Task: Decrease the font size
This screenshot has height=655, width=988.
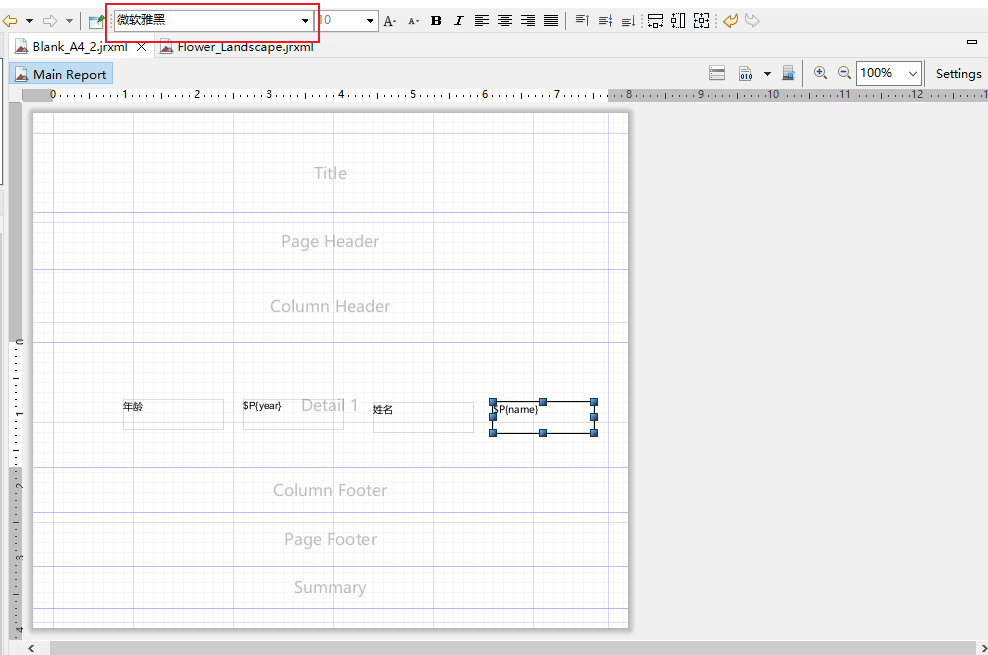Action: [413, 21]
